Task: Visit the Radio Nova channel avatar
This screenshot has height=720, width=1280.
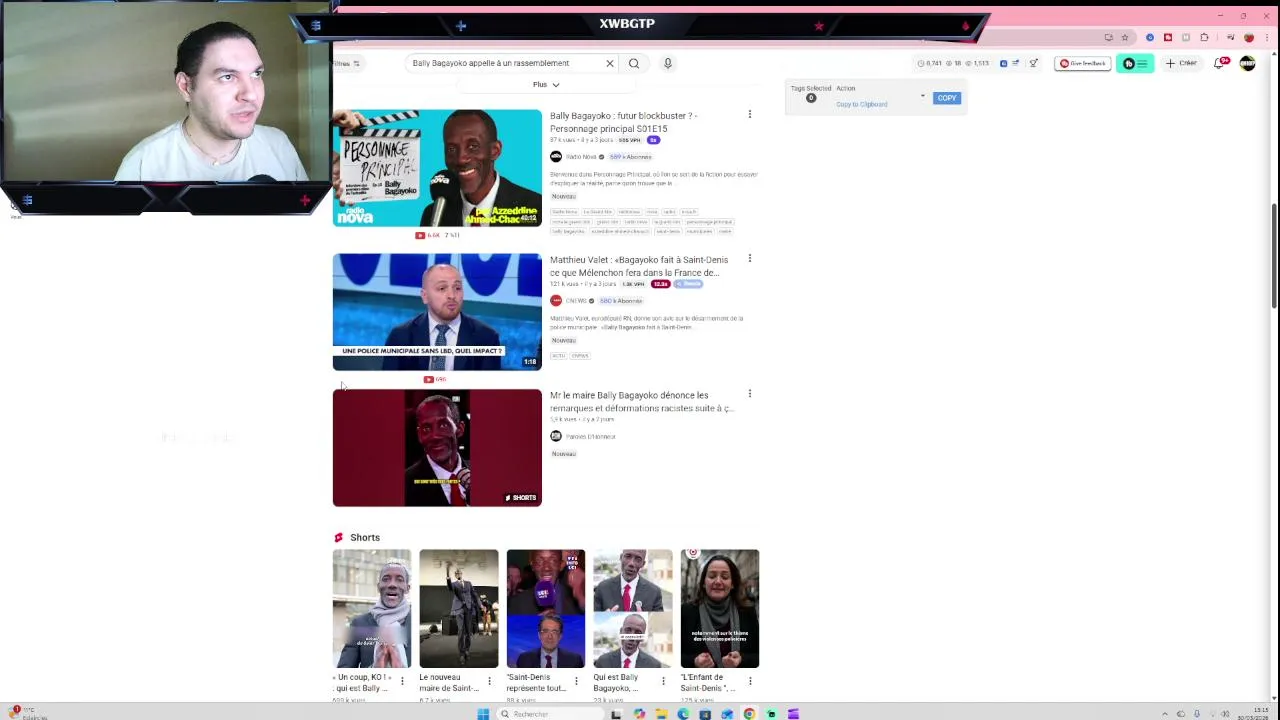Action: [x=556, y=157]
